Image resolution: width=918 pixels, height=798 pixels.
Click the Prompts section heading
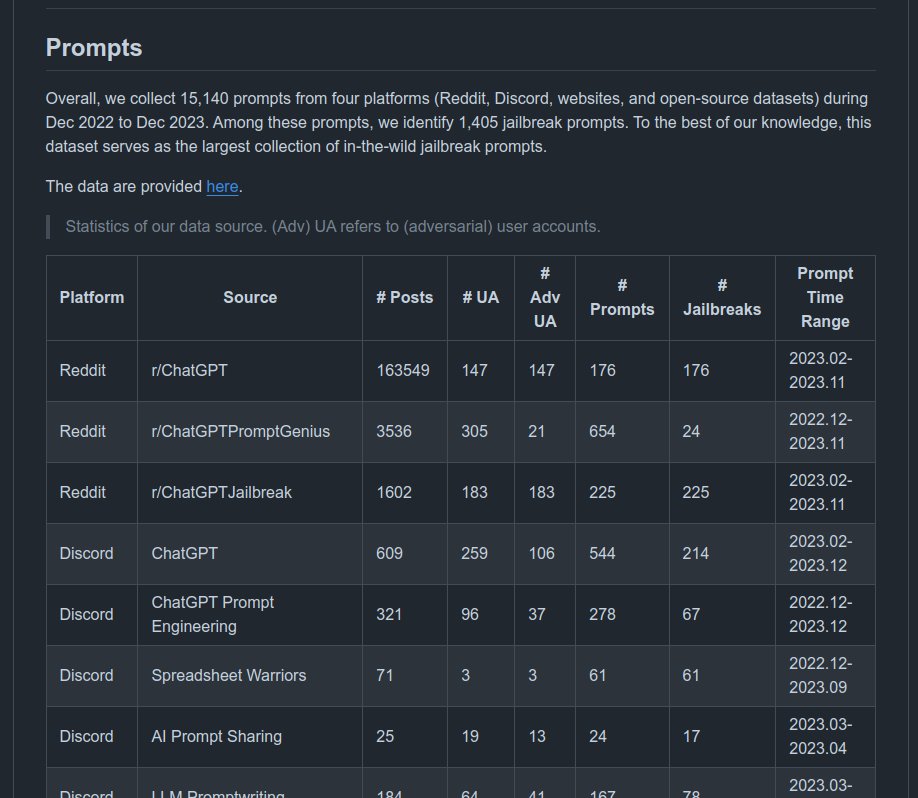94,48
